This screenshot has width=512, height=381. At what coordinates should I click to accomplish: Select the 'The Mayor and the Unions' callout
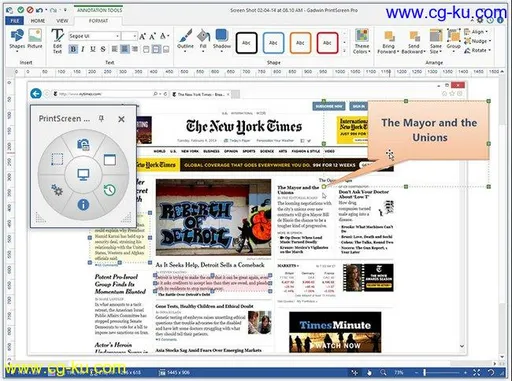pos(429,130)
